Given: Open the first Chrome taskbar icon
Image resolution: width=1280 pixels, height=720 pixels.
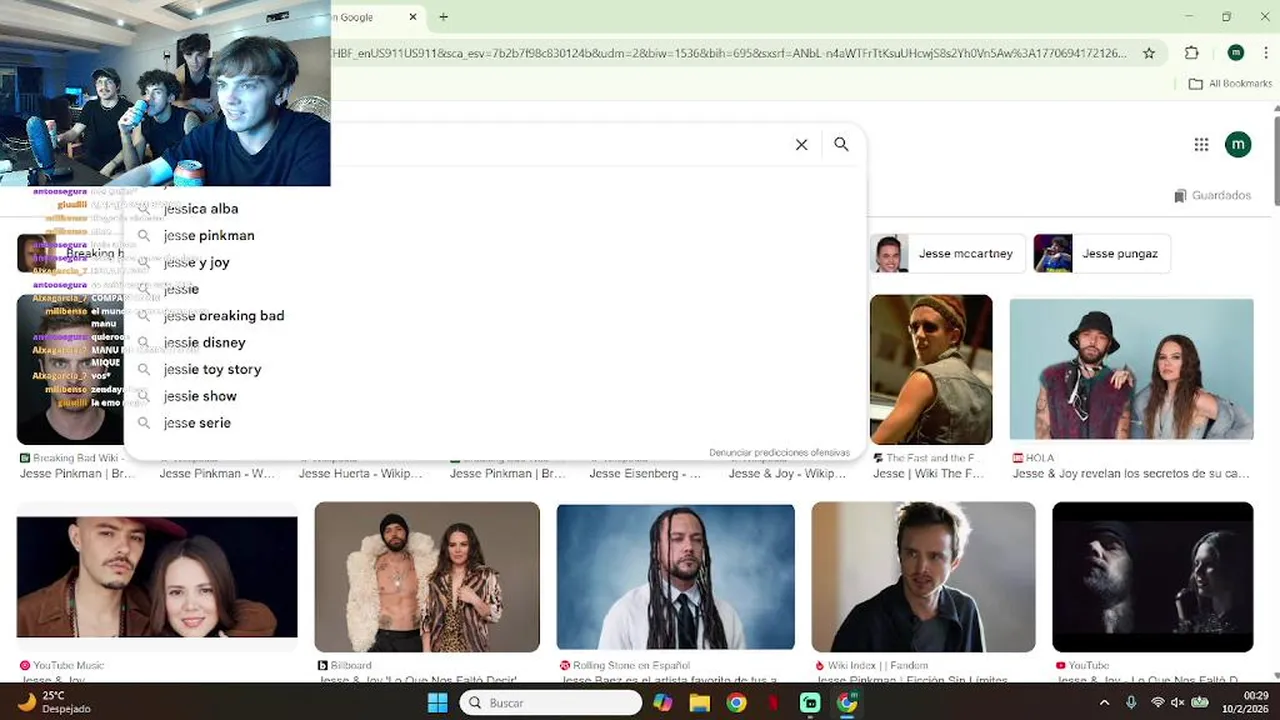Looking at the screenshot, I should pyautogui.click(x=736, y=703).
